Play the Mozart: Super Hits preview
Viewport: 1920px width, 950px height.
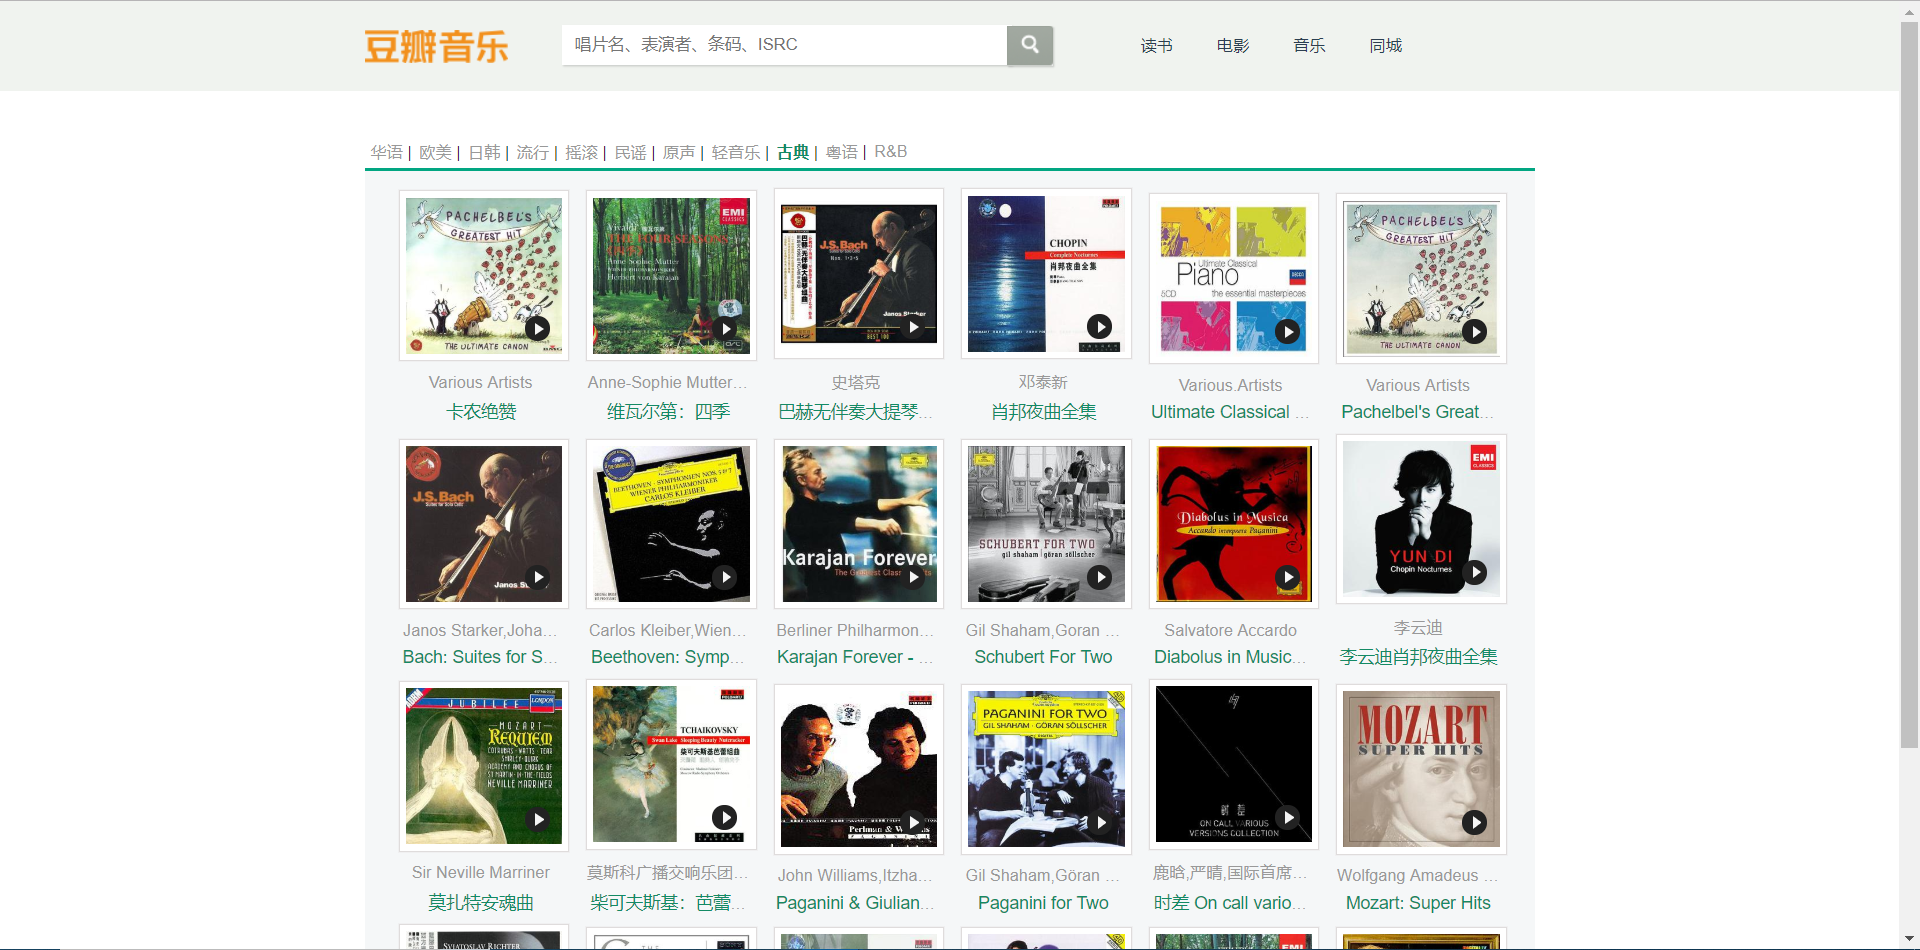coord(1475,822)
